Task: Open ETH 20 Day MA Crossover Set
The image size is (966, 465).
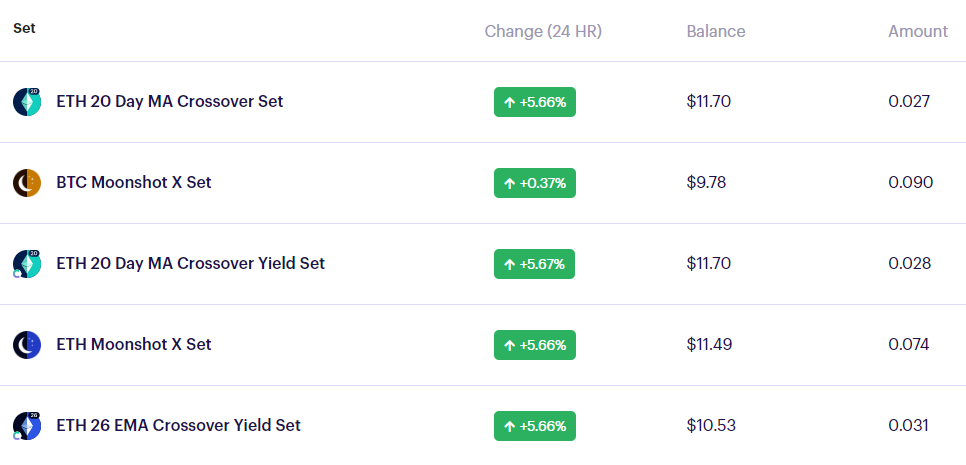Action: pos(169,101)
